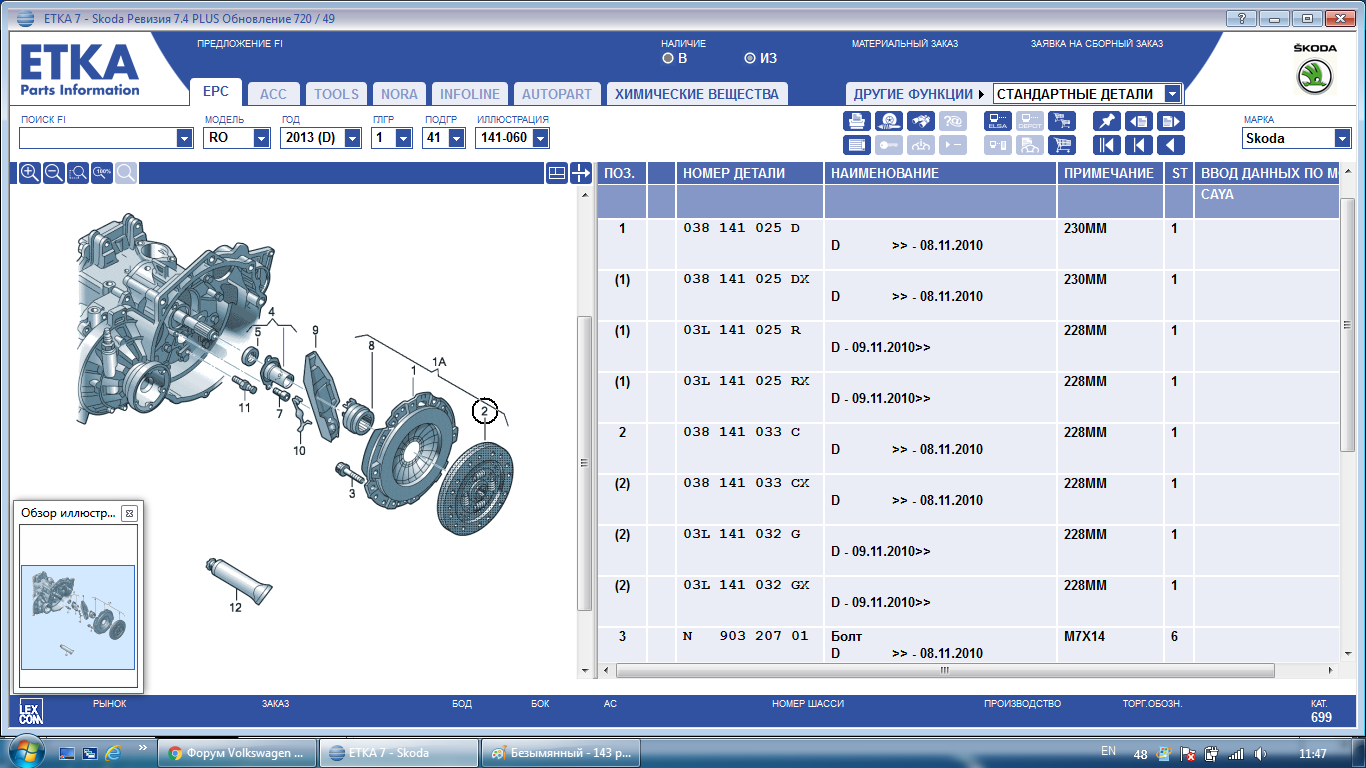Switch to the INFOLINE tab
1366x768 pixels.
click(470, 94)
